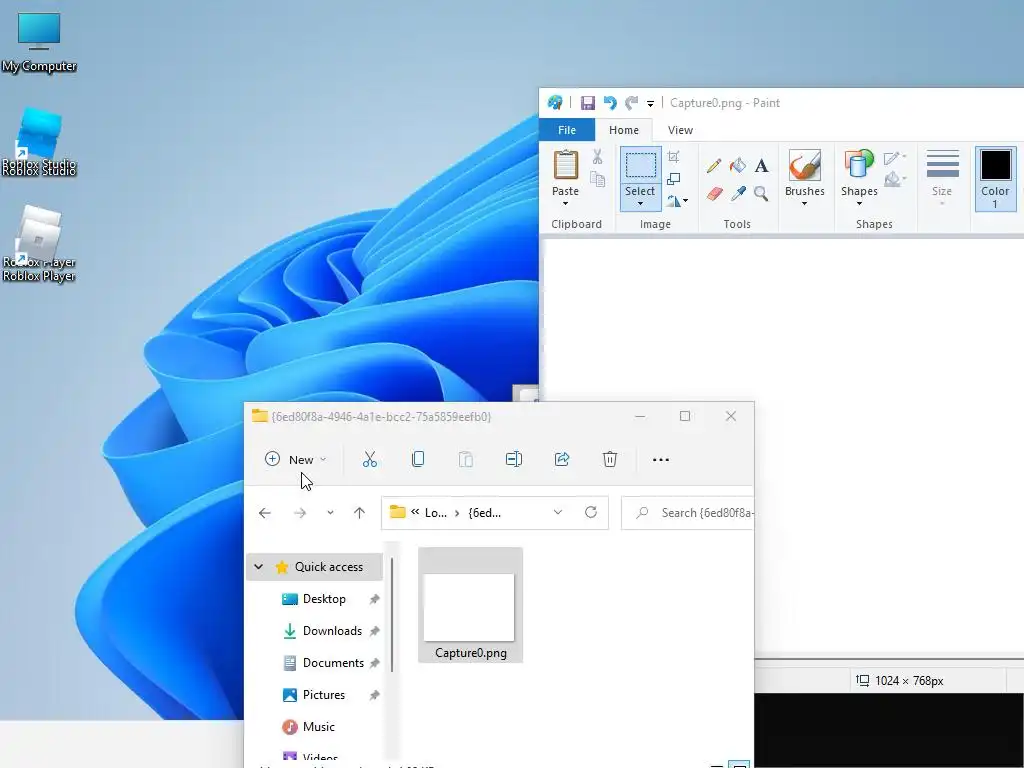1024x768 pixels.
Task: Activate the Select rectangle tool in Paint
Action: tap(641, 165)
